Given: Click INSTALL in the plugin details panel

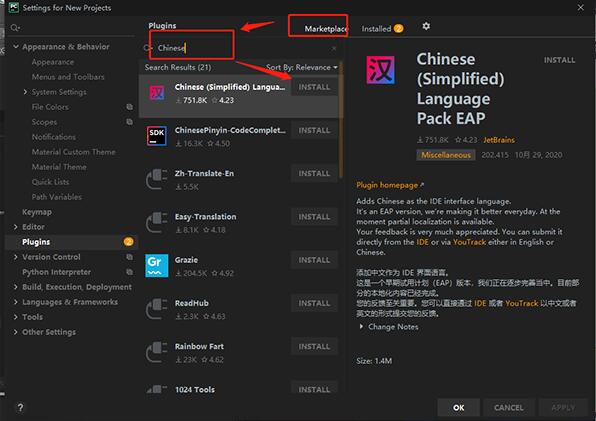Looking at the screenshot, I should (559, 60).
